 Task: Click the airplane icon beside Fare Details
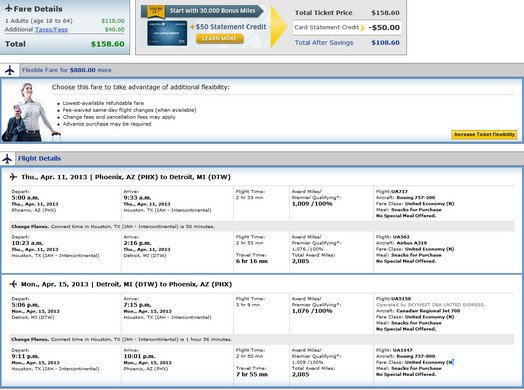9,8
